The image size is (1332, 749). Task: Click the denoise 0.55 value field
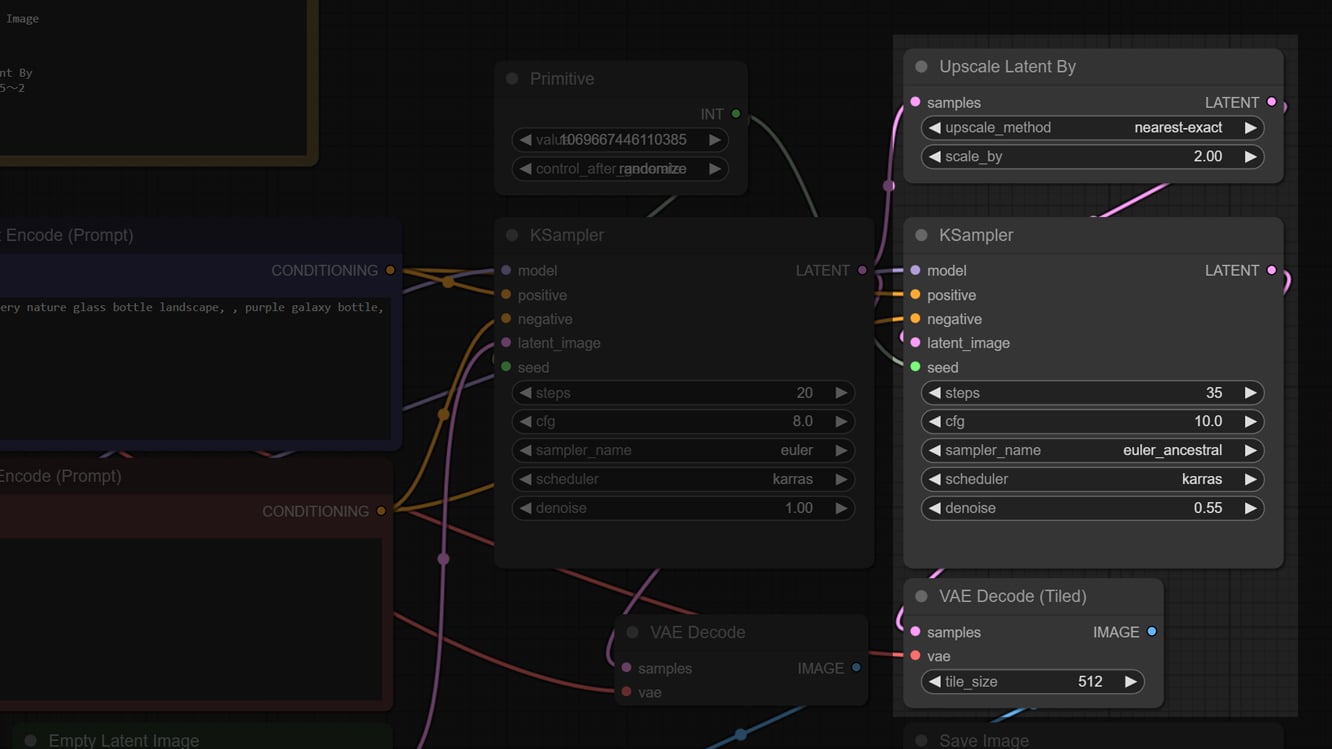(1092, 508)
